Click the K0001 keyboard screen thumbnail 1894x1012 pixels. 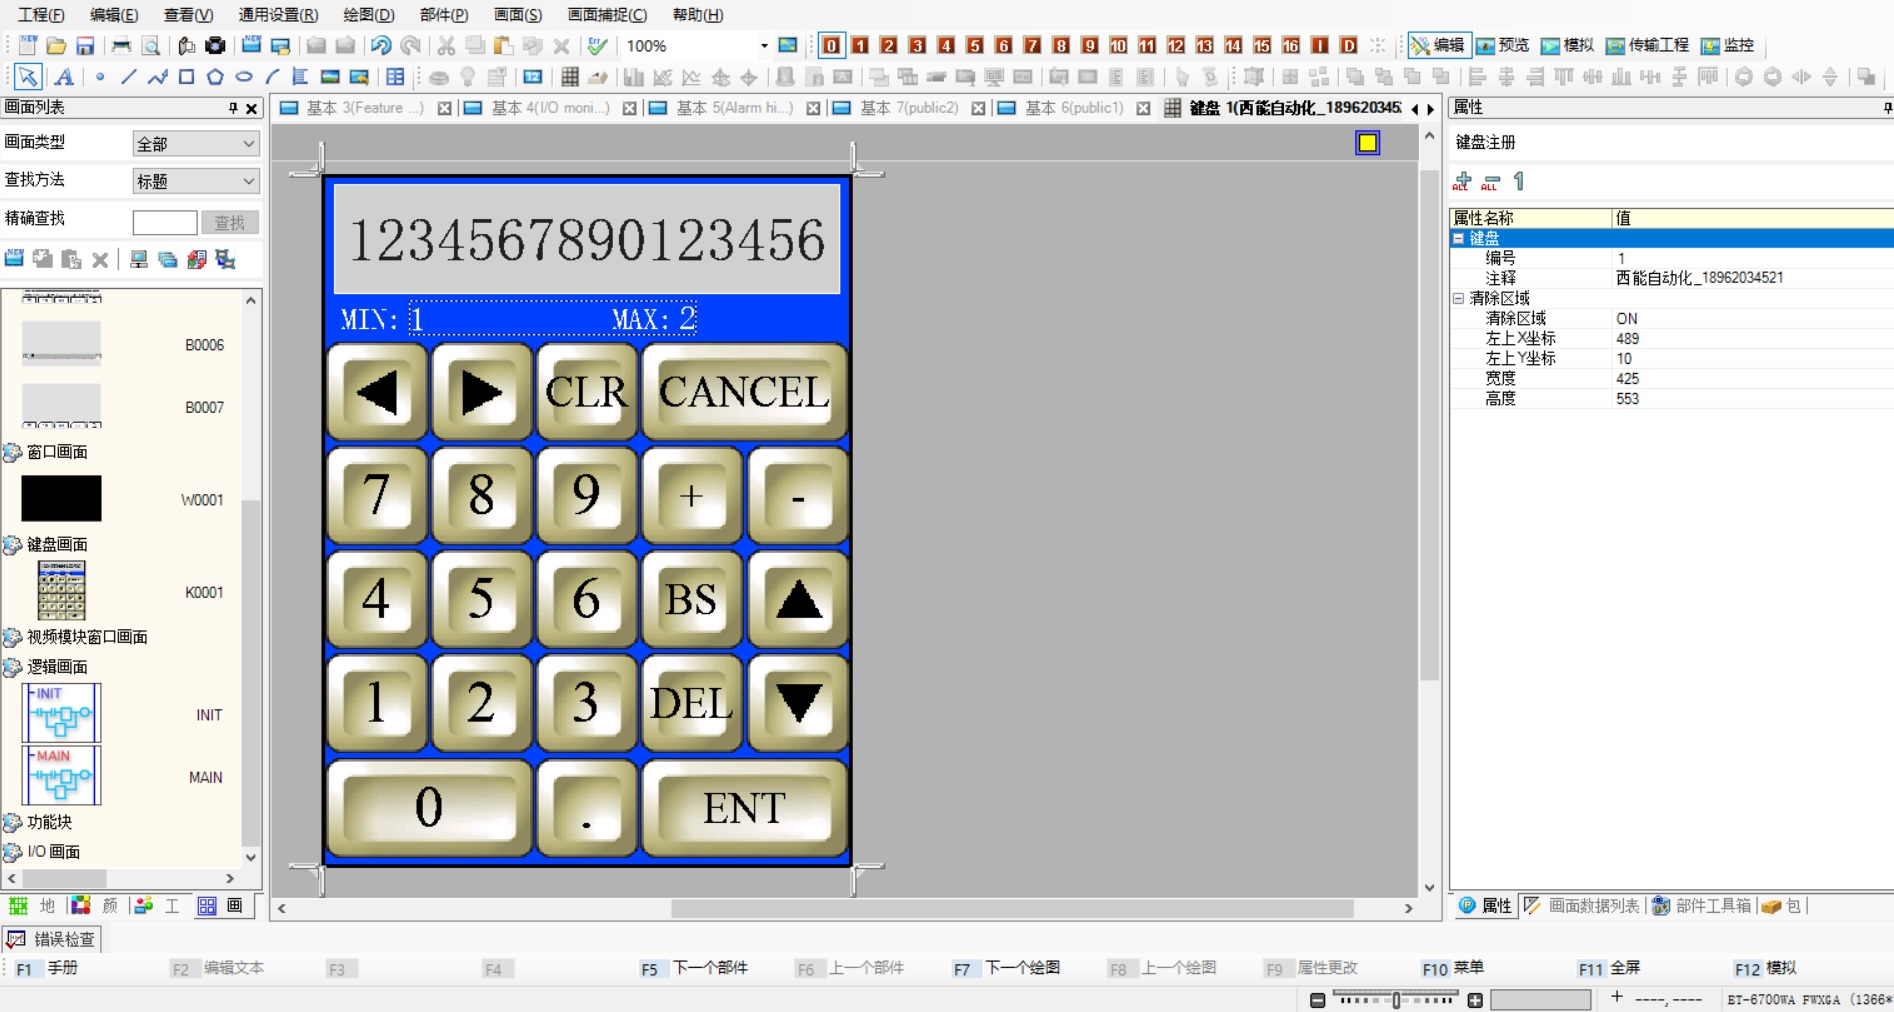[x=61, y=591]
